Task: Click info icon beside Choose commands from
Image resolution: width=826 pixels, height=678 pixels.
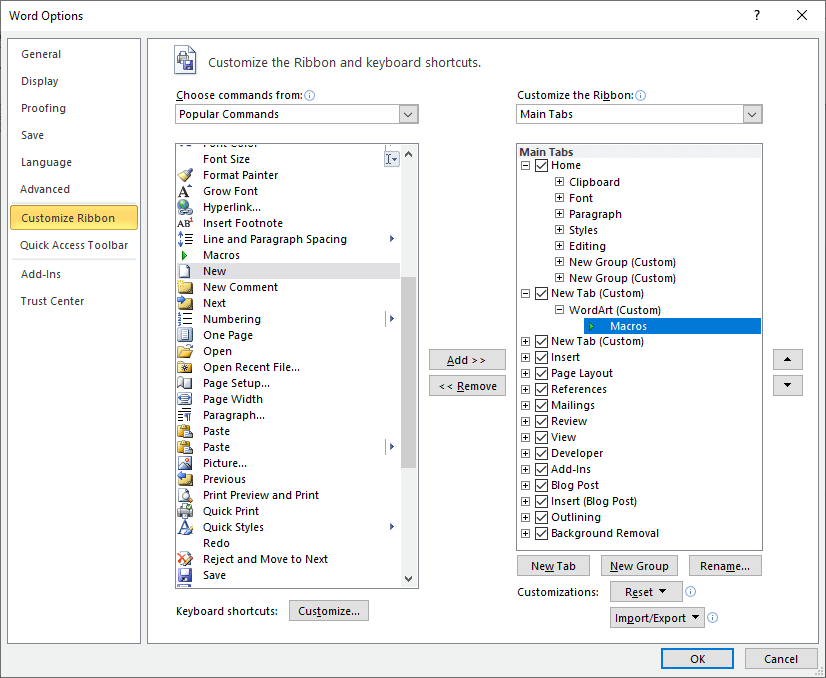Action: [310, 95]
